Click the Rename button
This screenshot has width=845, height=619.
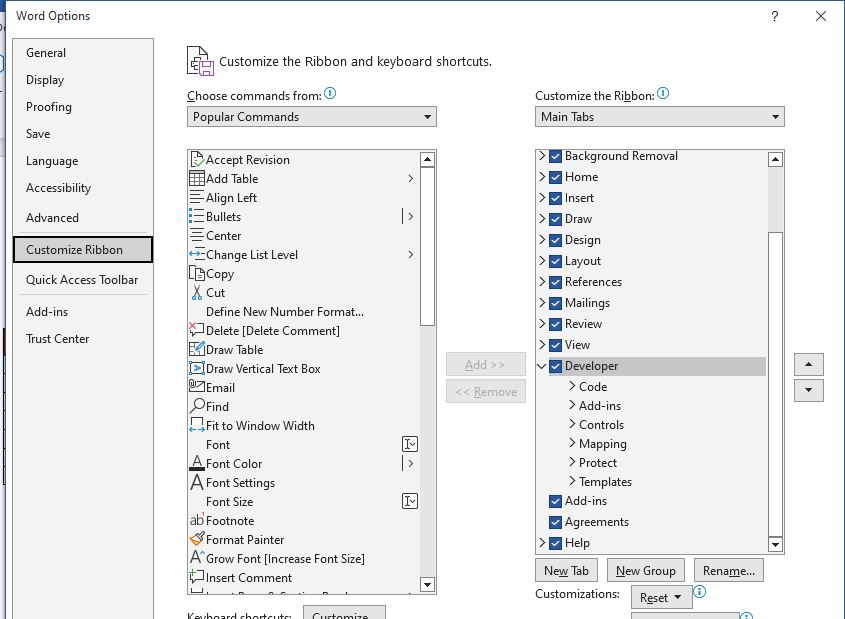pos(728,571)
